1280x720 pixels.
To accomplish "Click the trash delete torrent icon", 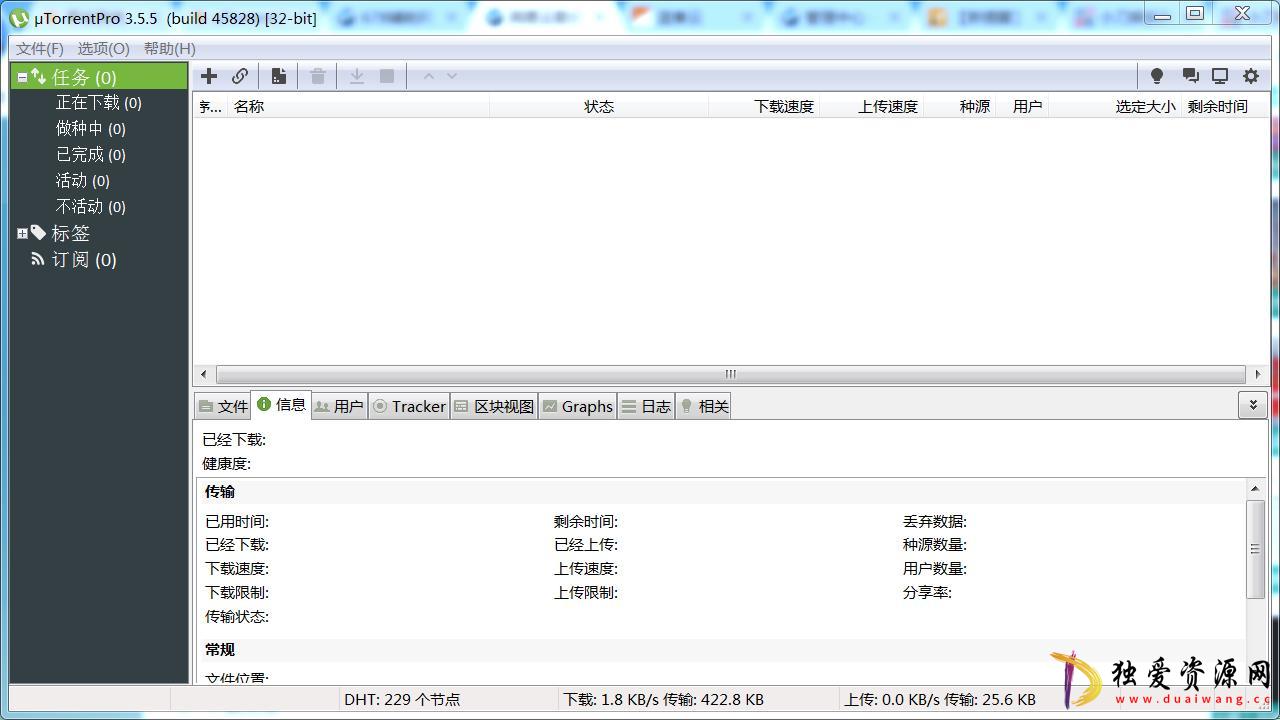I will point(318,76).
